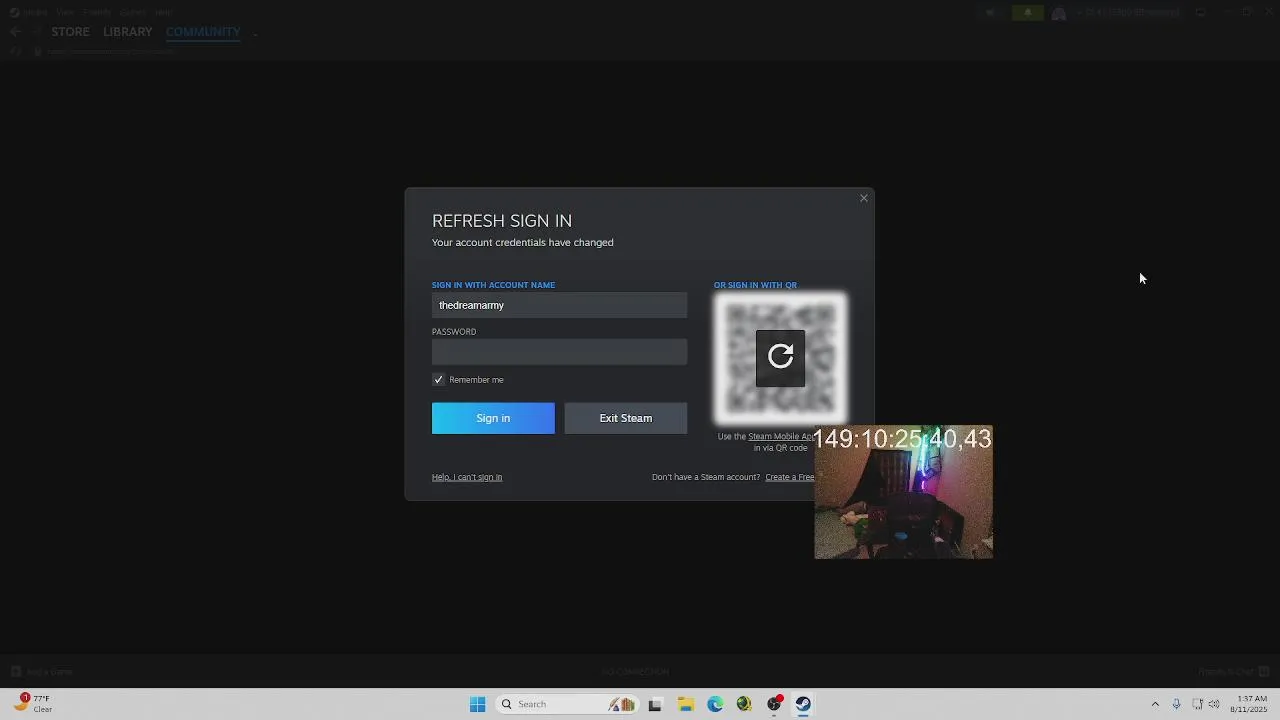Open File Explorer from the taskbar

point(685,704)
